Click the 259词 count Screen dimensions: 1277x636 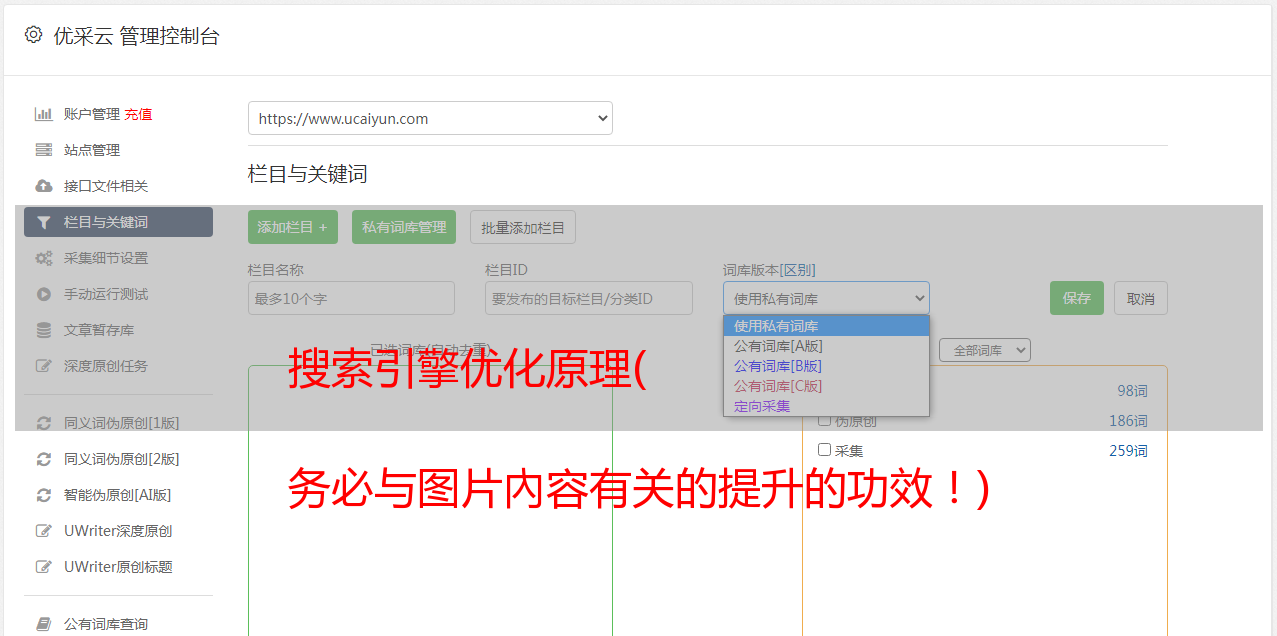click(x=1128, y=451)
